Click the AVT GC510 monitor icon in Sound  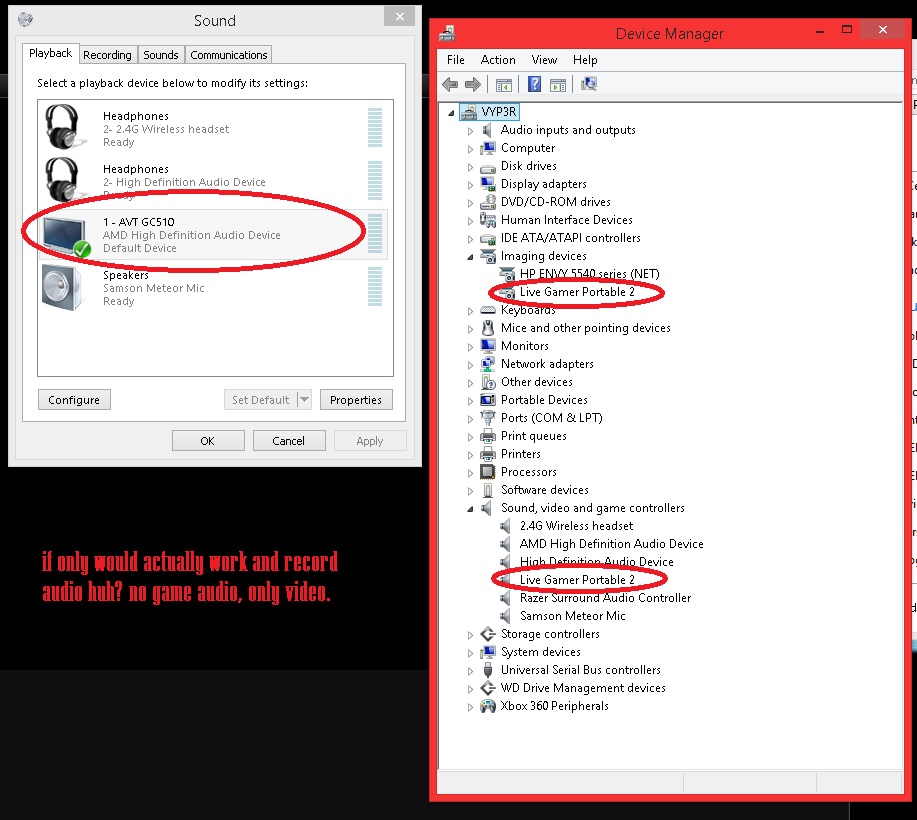coord(66,236)
